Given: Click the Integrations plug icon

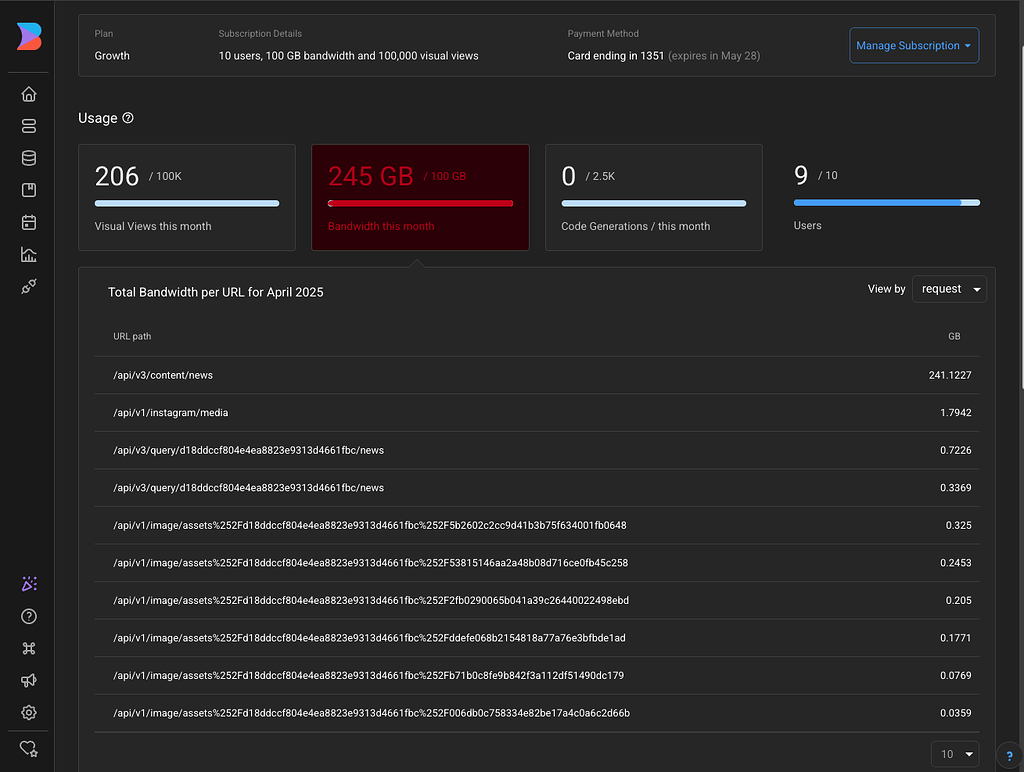Looking at the screenshot, I should coord(28,287).
